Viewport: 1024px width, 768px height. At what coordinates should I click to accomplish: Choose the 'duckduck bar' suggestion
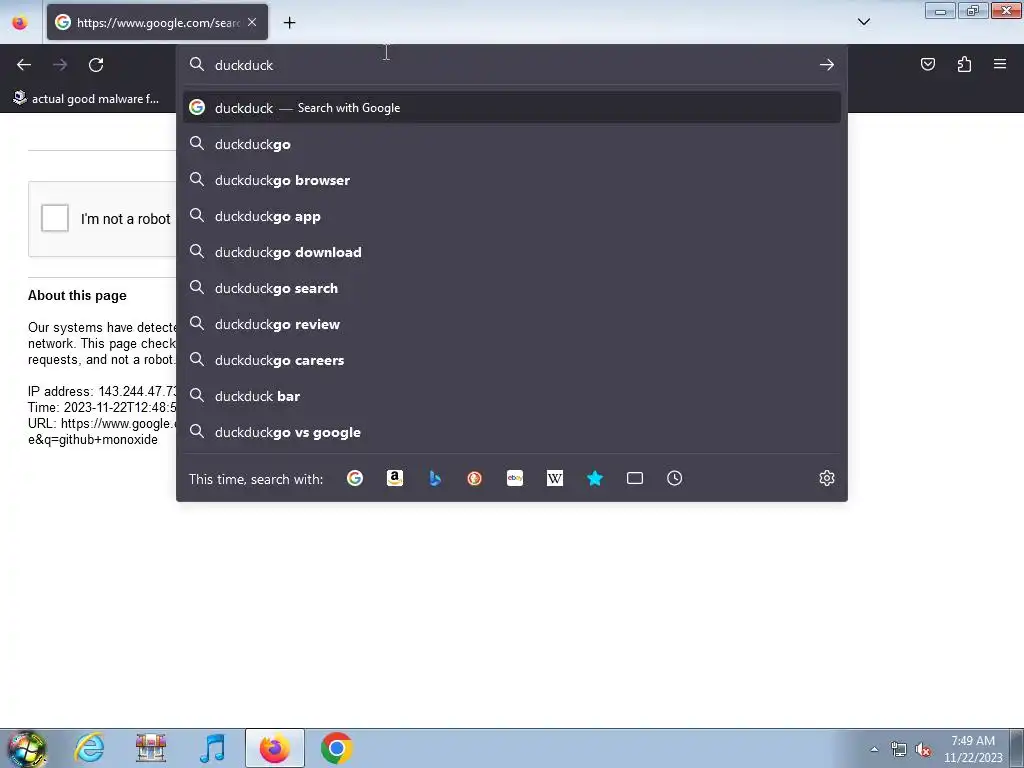511,396
